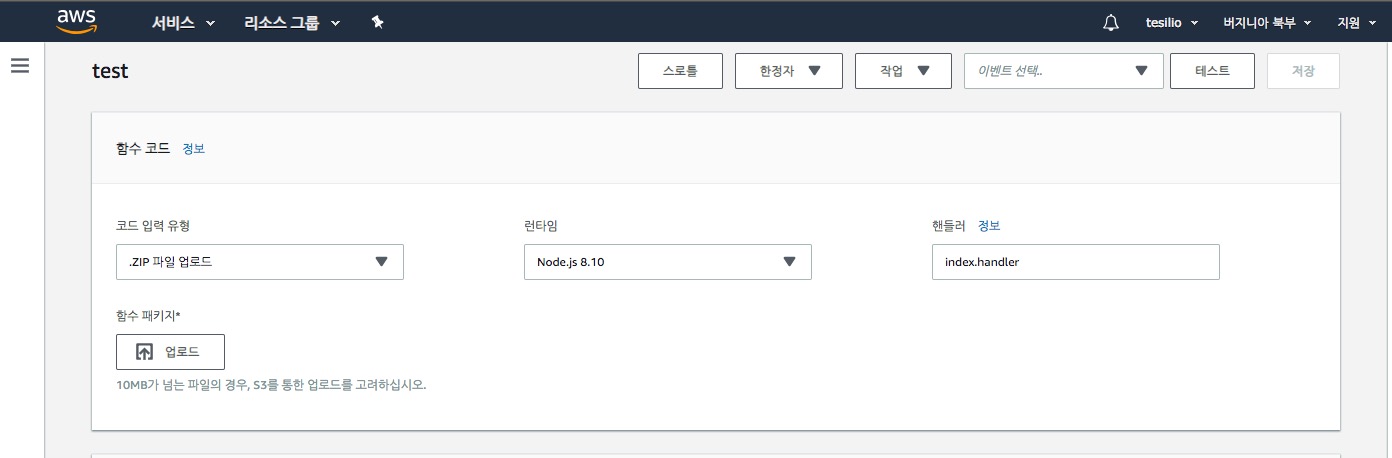Open the 서비스 menu

(x=183, y=23)
